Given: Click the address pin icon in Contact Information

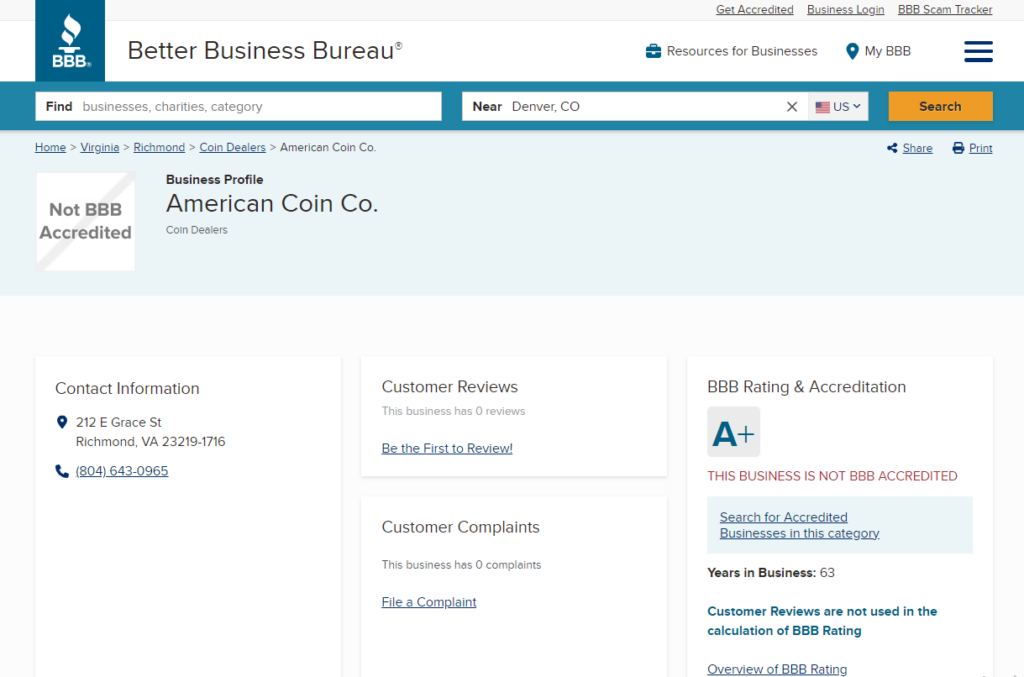Looking at the screenshot, I should [62, 422].
